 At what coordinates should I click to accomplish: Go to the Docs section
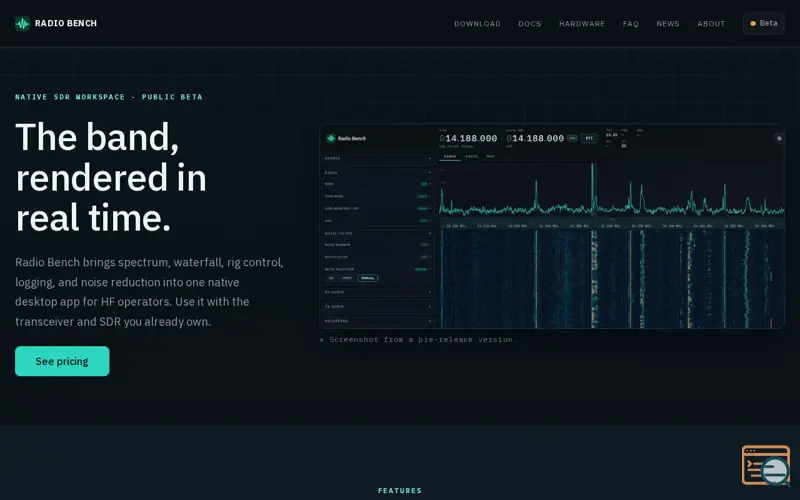coord(530,23)
